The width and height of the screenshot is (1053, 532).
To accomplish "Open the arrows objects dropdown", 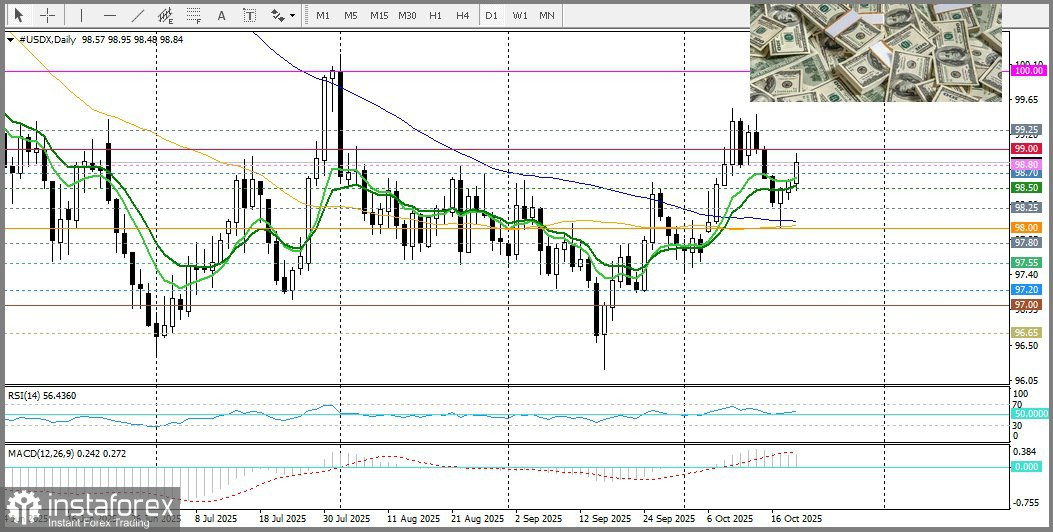I will pos(282,15).
